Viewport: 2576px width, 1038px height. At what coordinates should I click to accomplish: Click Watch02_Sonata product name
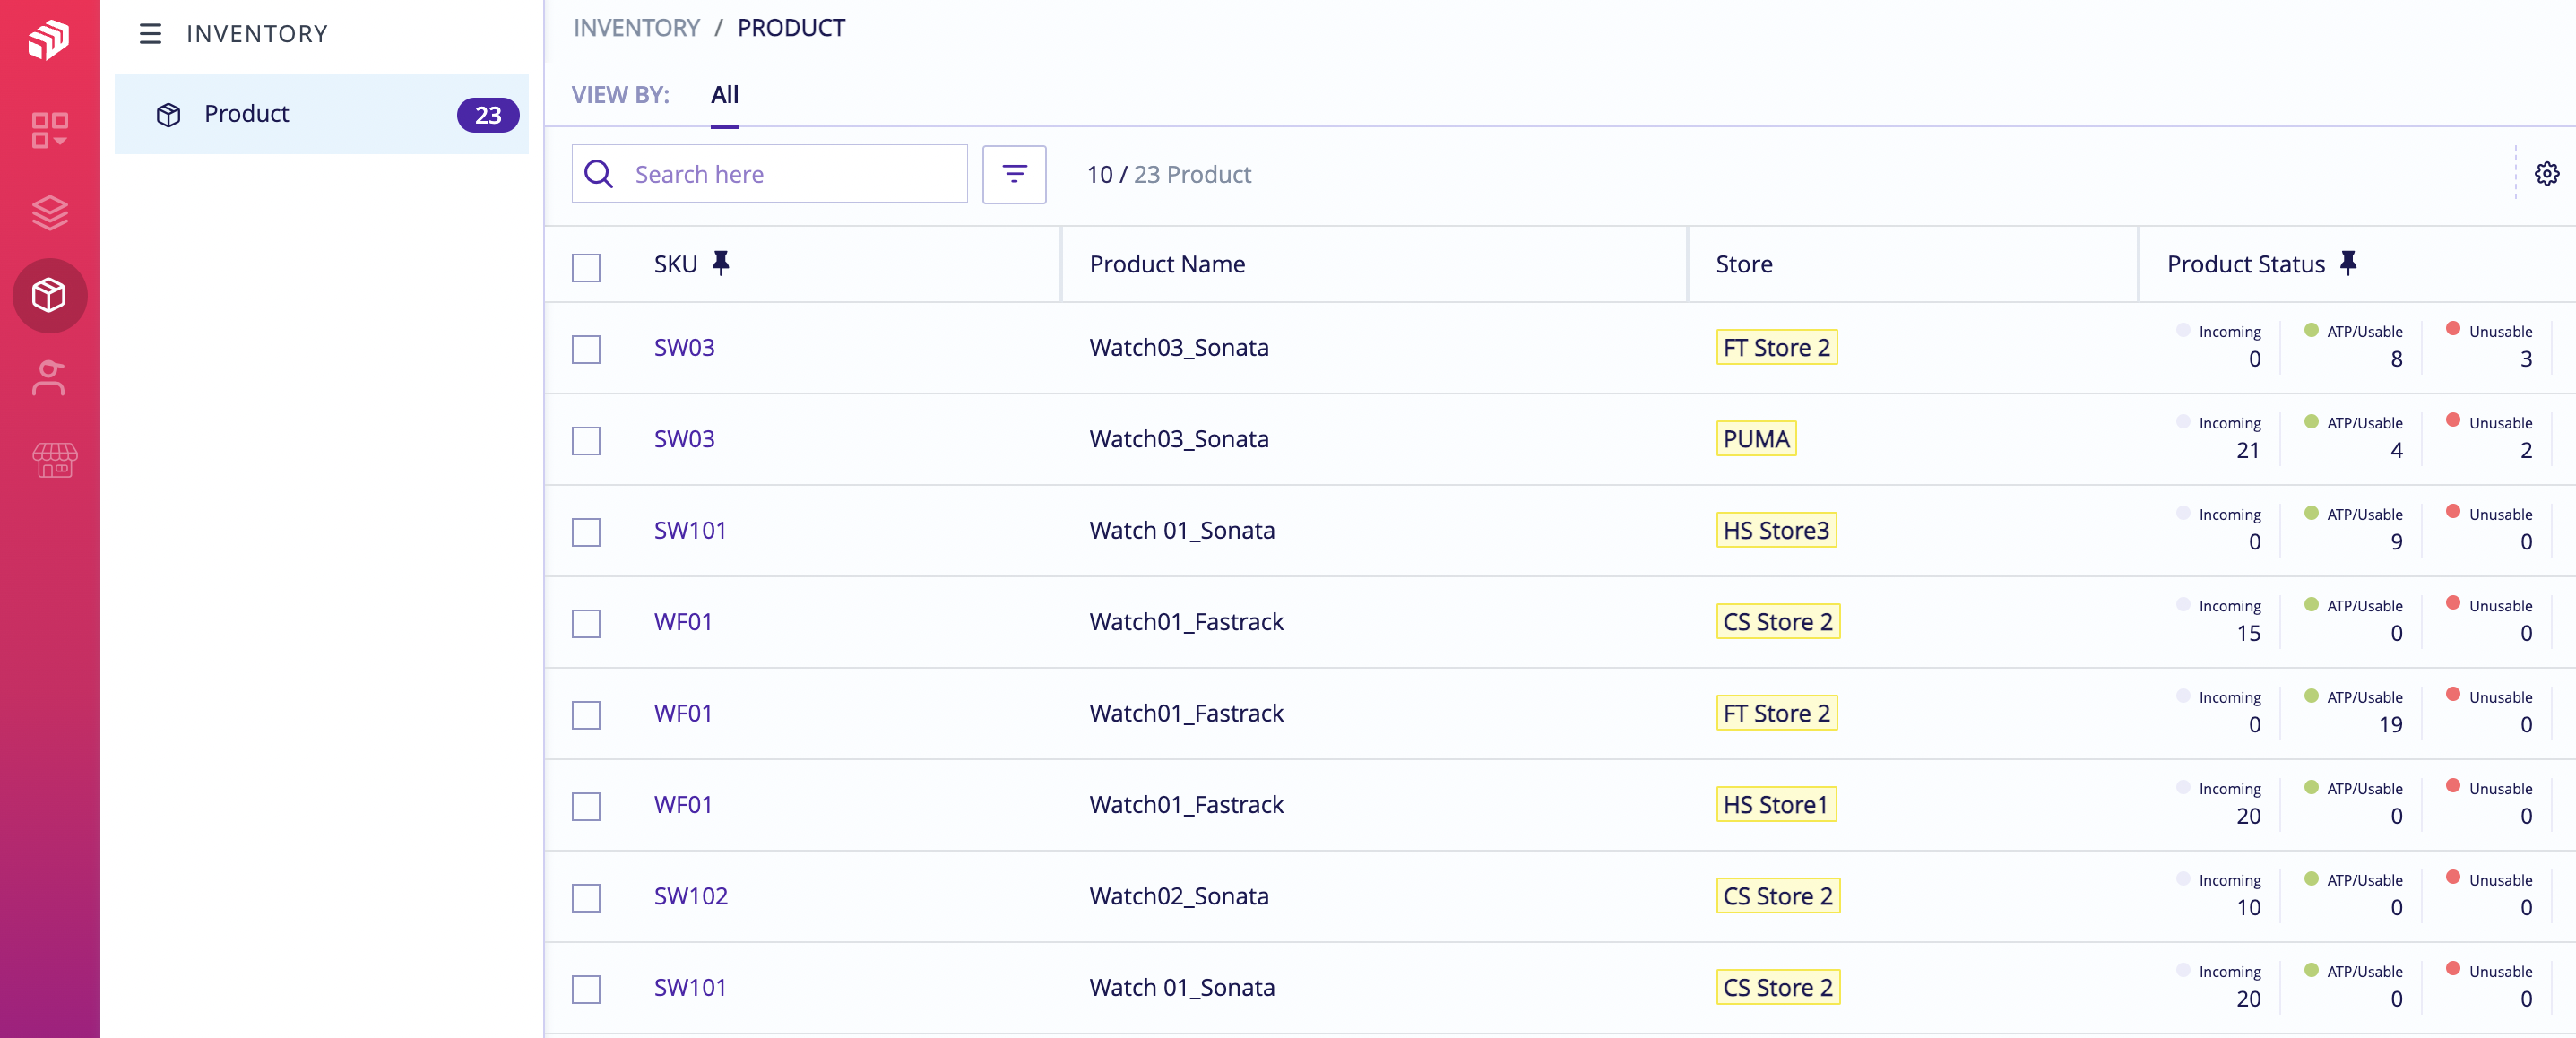coord(1179,896)
